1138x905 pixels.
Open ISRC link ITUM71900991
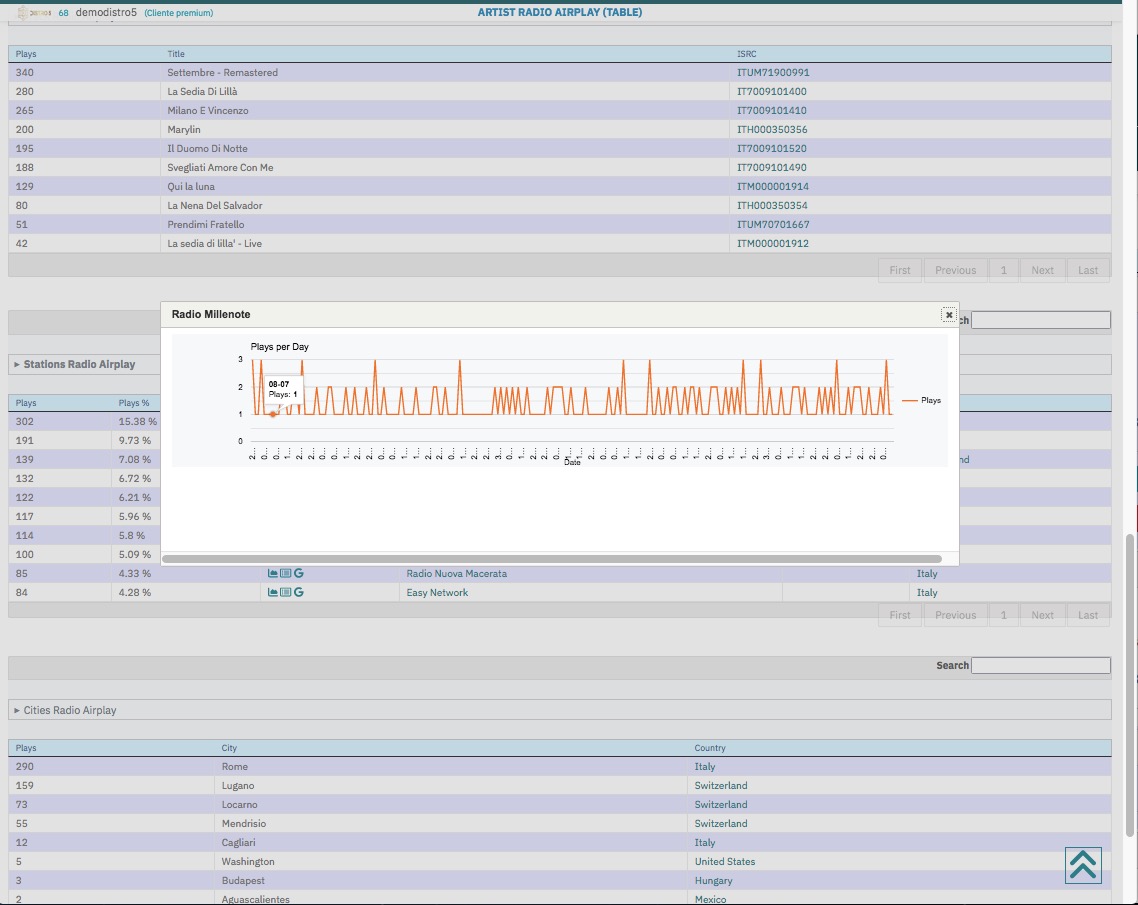(x=773, y=73)
